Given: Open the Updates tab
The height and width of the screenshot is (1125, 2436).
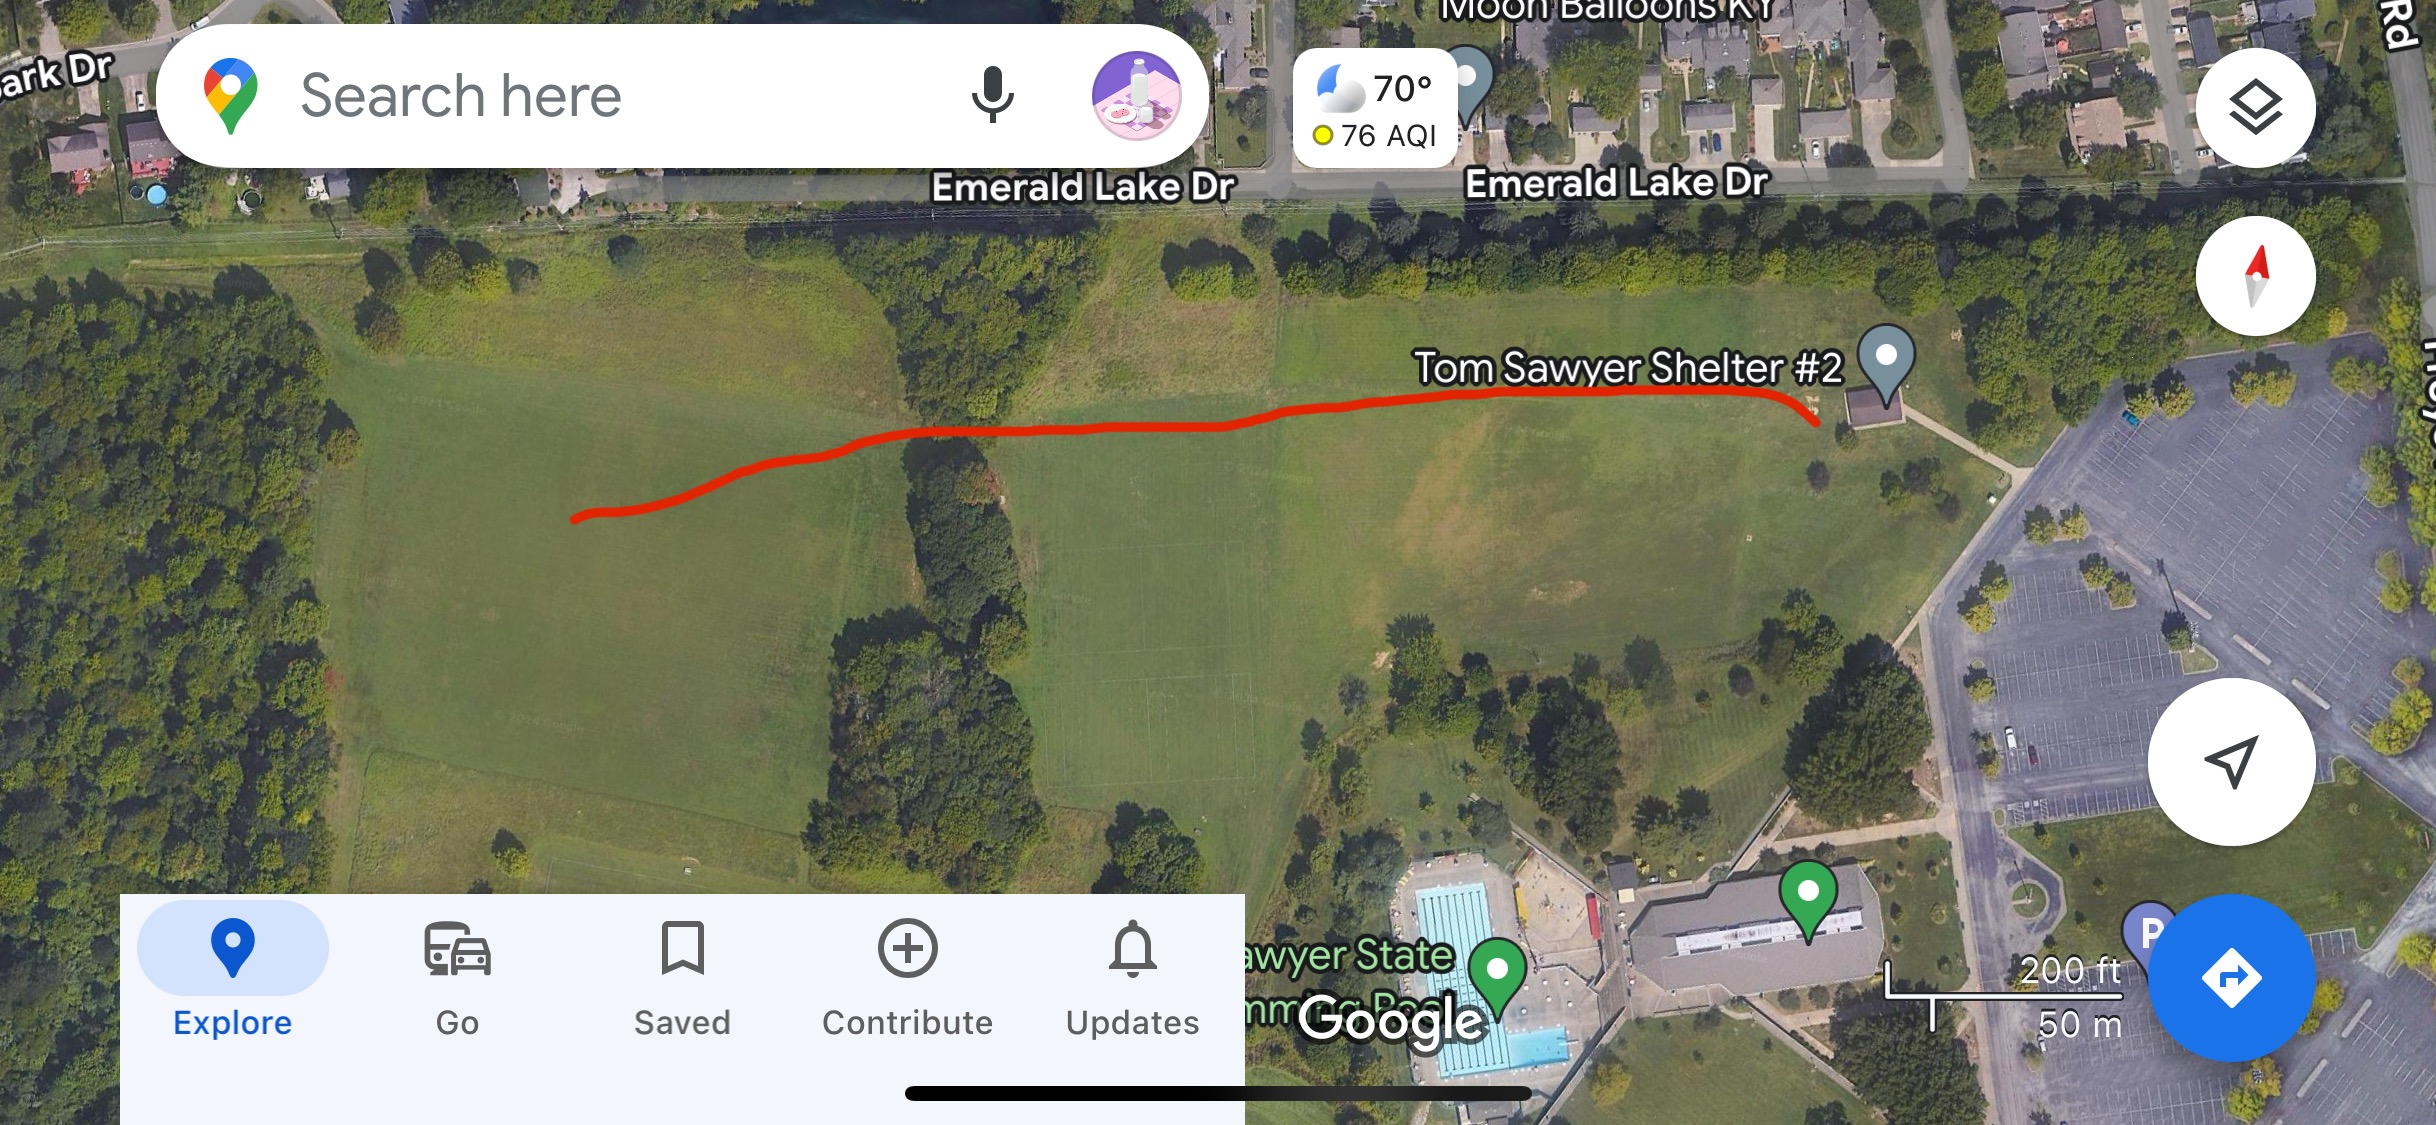Looking at the screenshot, I should (1132, 978).
